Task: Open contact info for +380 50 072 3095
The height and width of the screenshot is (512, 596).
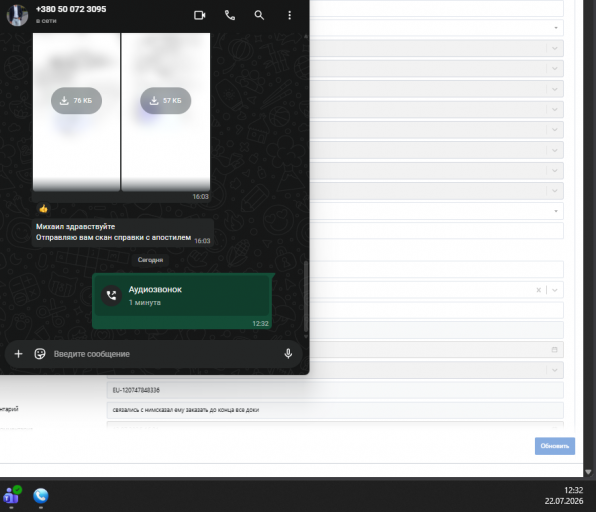Action: [x=71, y=9]
